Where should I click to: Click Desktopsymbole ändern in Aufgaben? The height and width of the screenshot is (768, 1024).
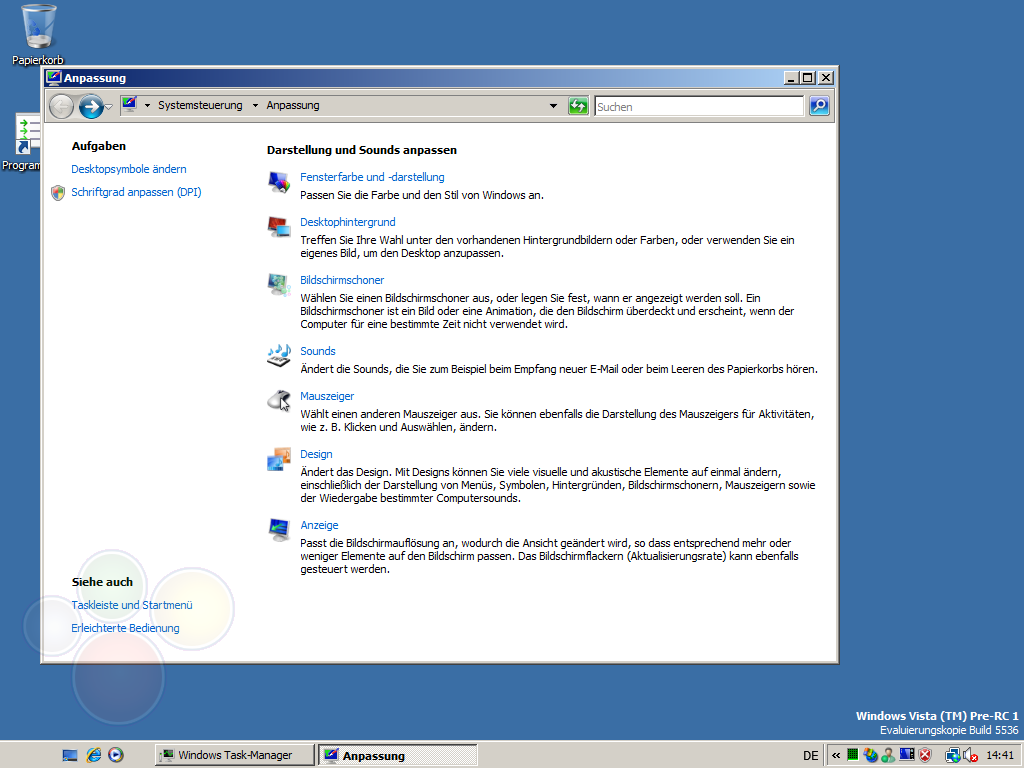point(129,169)
